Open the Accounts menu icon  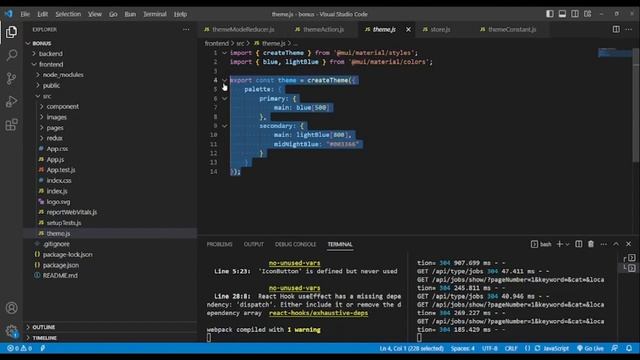pos(11,308)
